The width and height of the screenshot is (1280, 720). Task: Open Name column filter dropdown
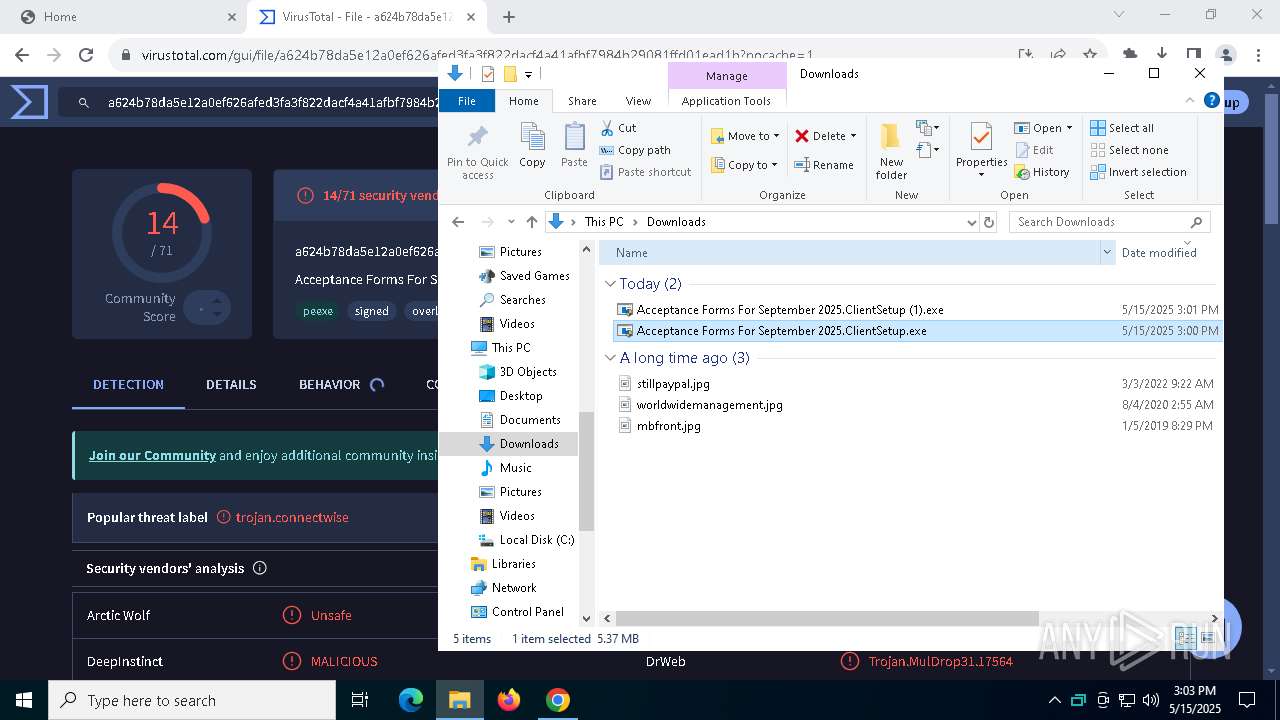coord(1107,253)
